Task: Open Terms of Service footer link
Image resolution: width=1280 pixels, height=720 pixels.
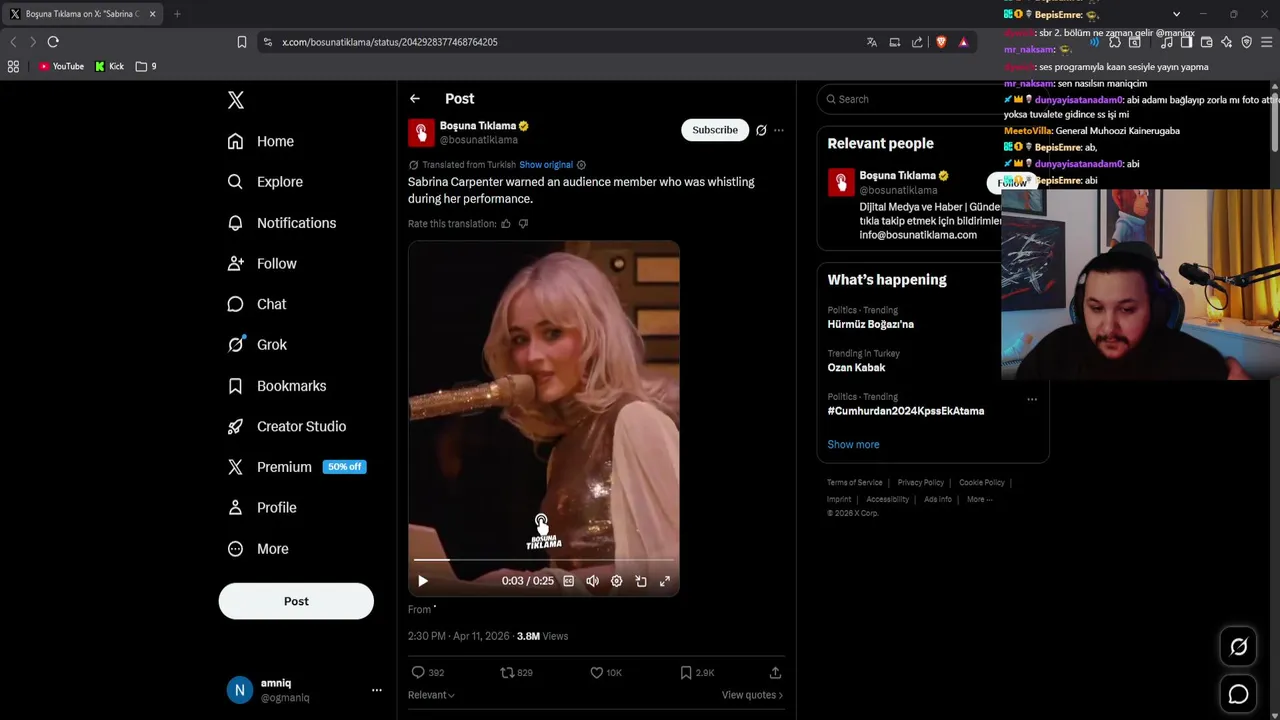Action: click(x=855, y=483)
